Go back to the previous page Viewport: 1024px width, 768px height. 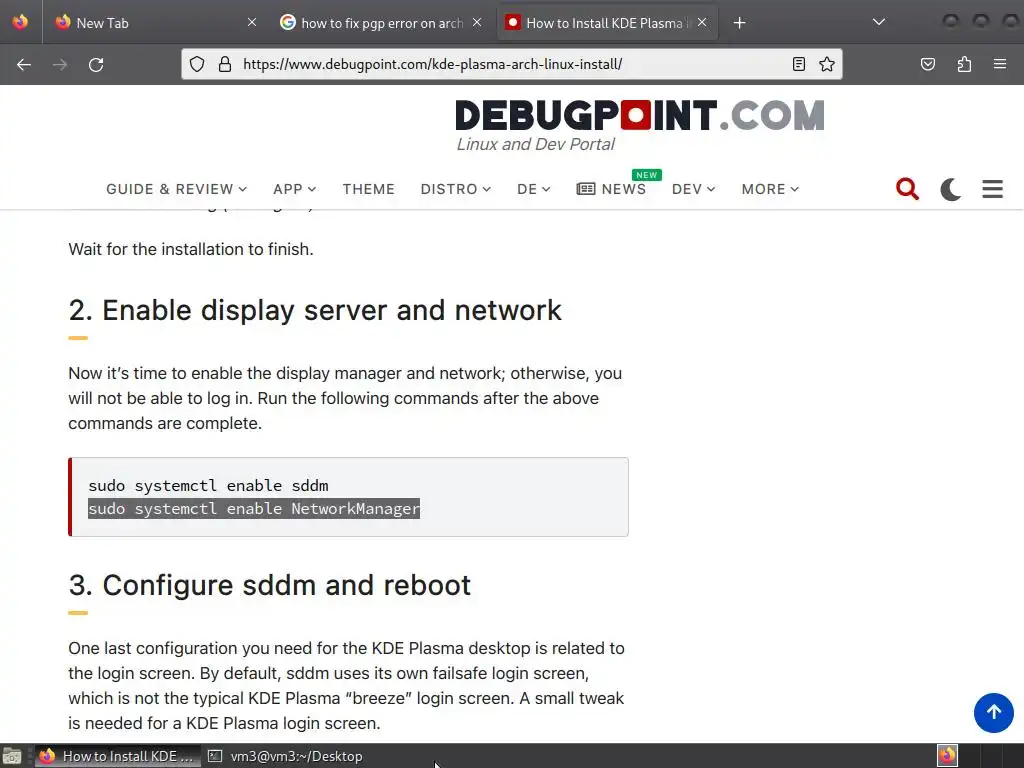click(x=24, y=65)
